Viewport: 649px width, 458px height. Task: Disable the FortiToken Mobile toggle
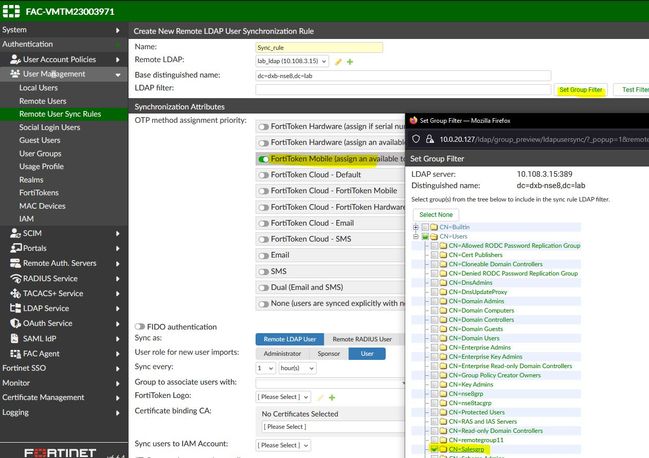[264, 159]
